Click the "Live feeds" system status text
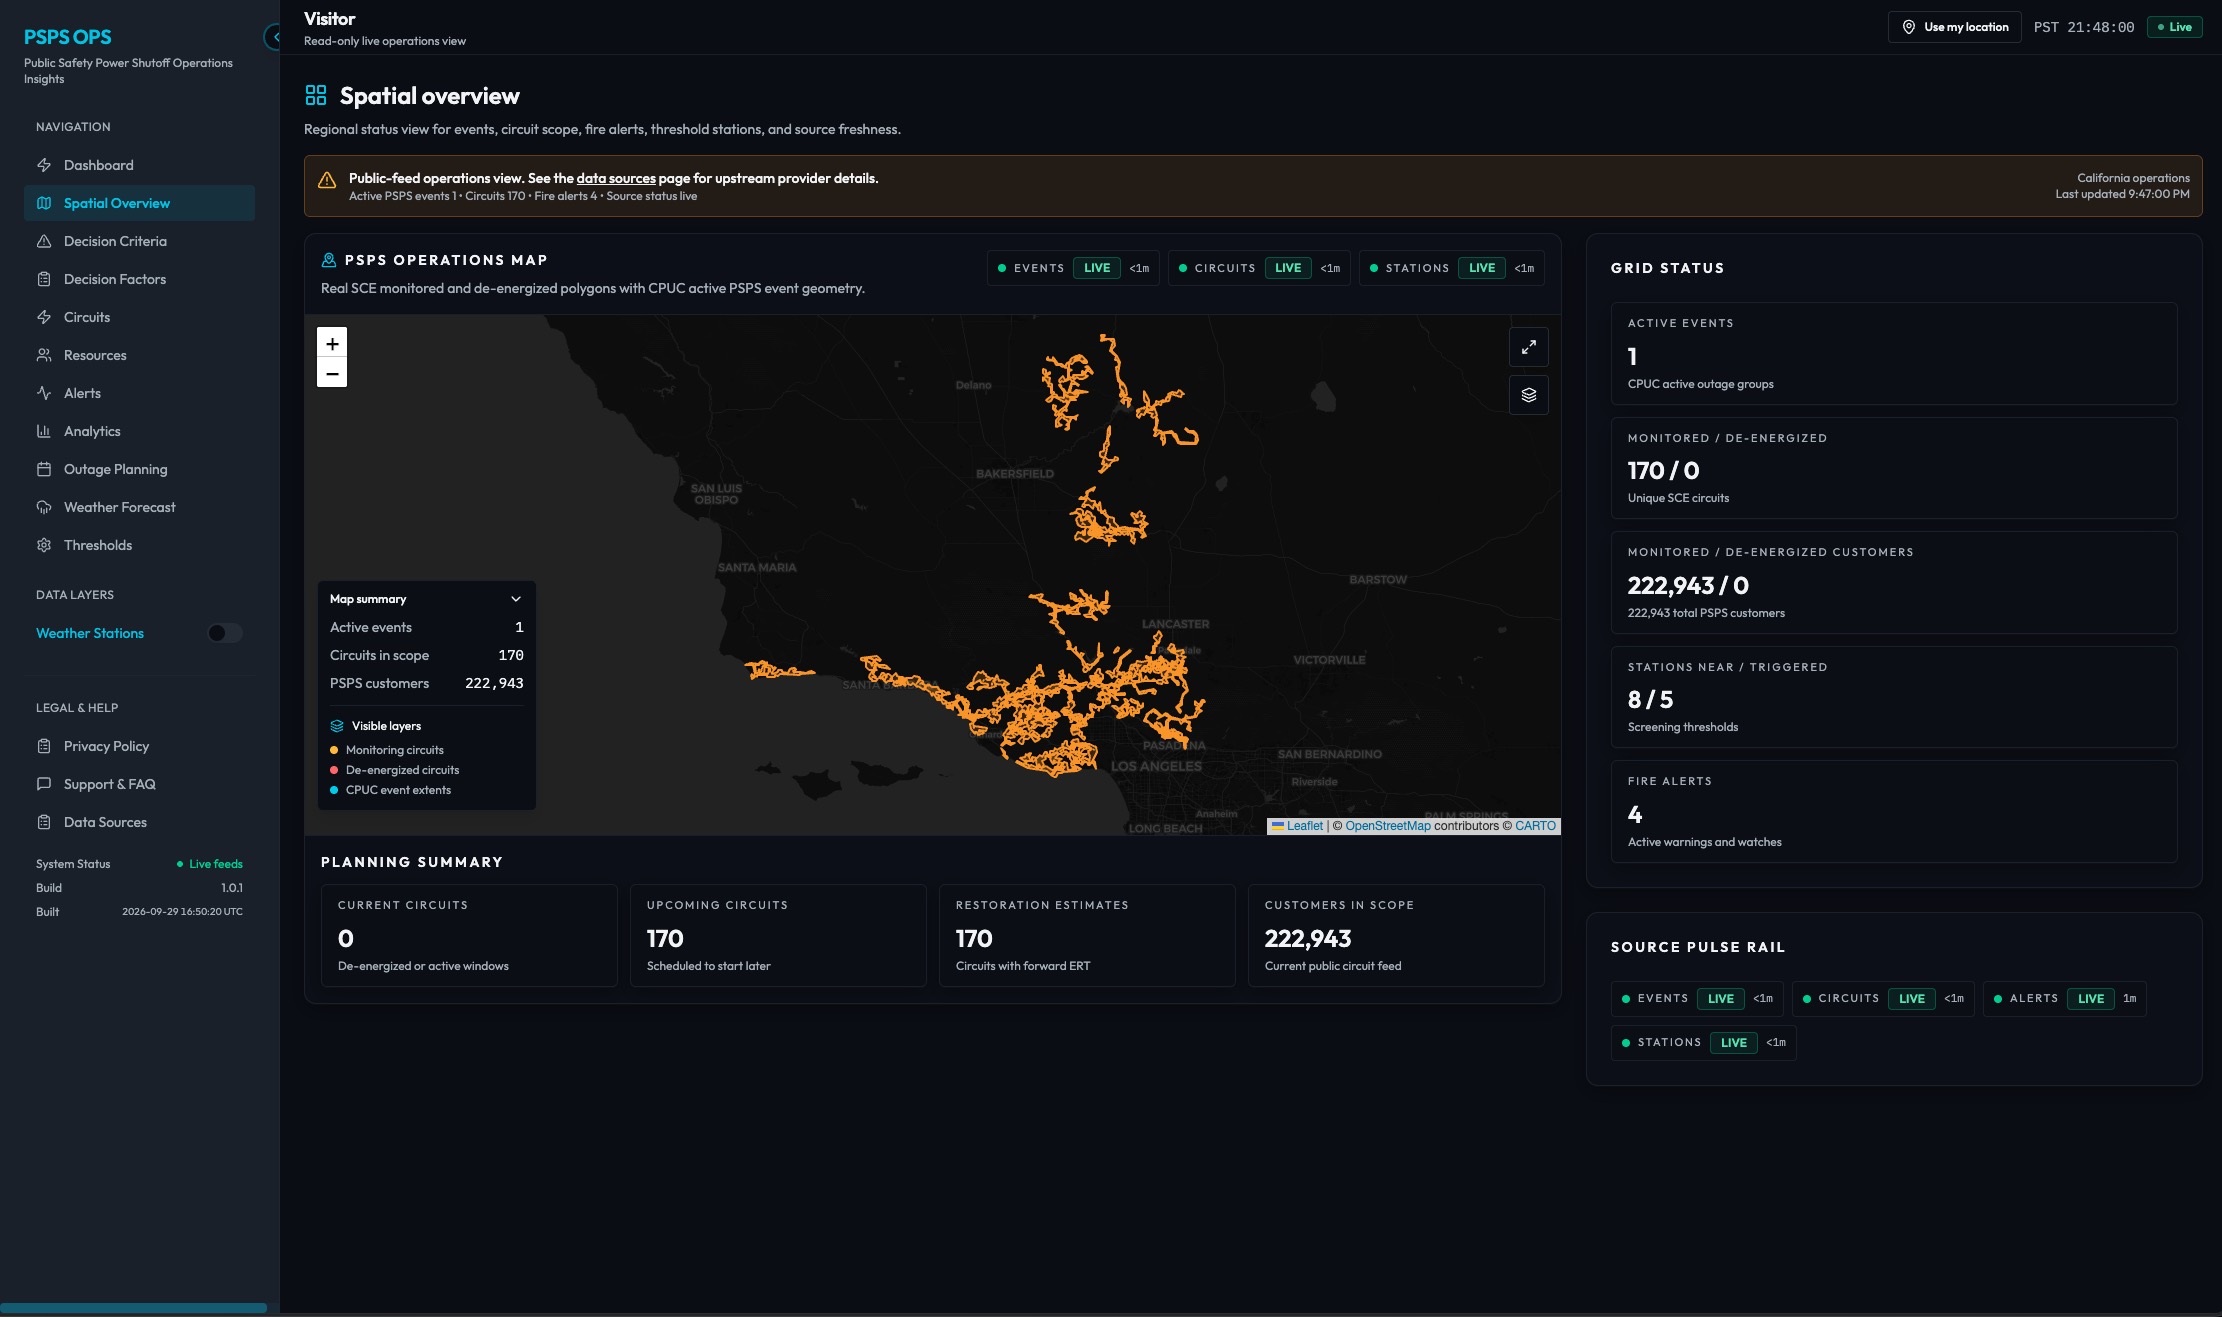 [x=215, y=864]
